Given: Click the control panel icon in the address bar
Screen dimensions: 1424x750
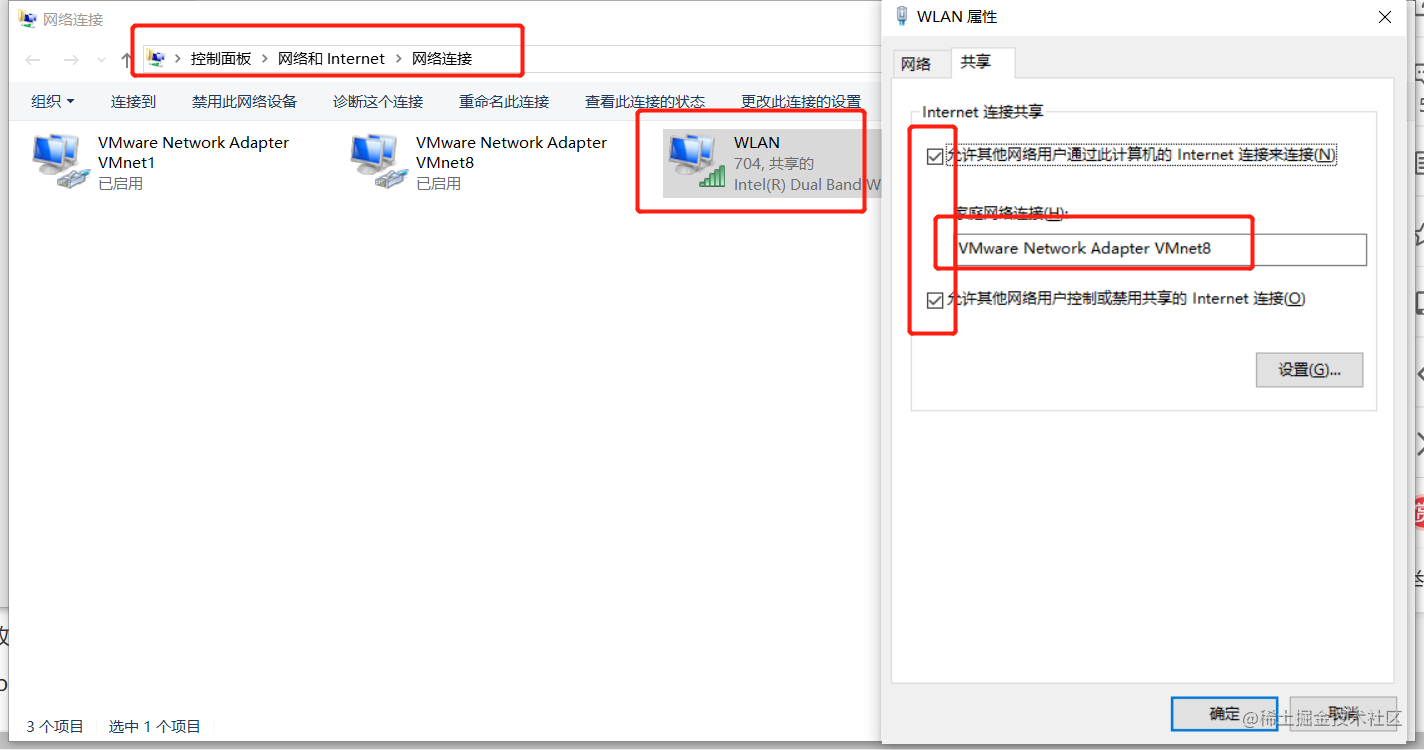Looking at the screenshot, I should point(156,58).
